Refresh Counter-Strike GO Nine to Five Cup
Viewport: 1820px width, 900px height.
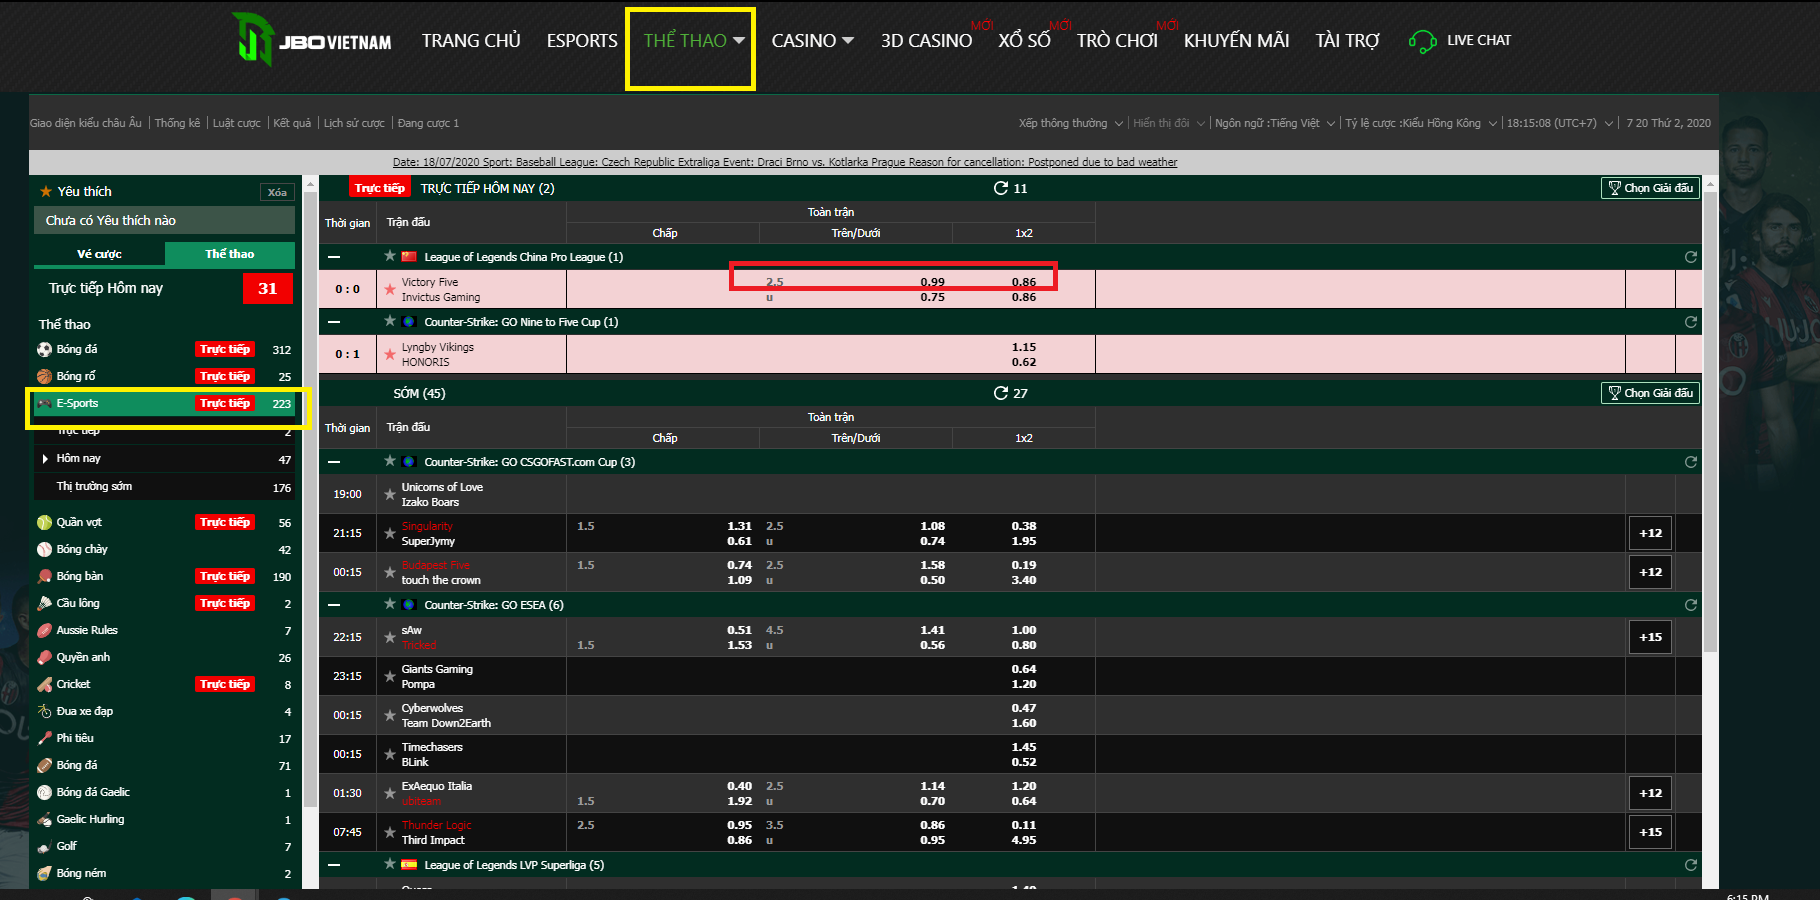click(1691, 322)
